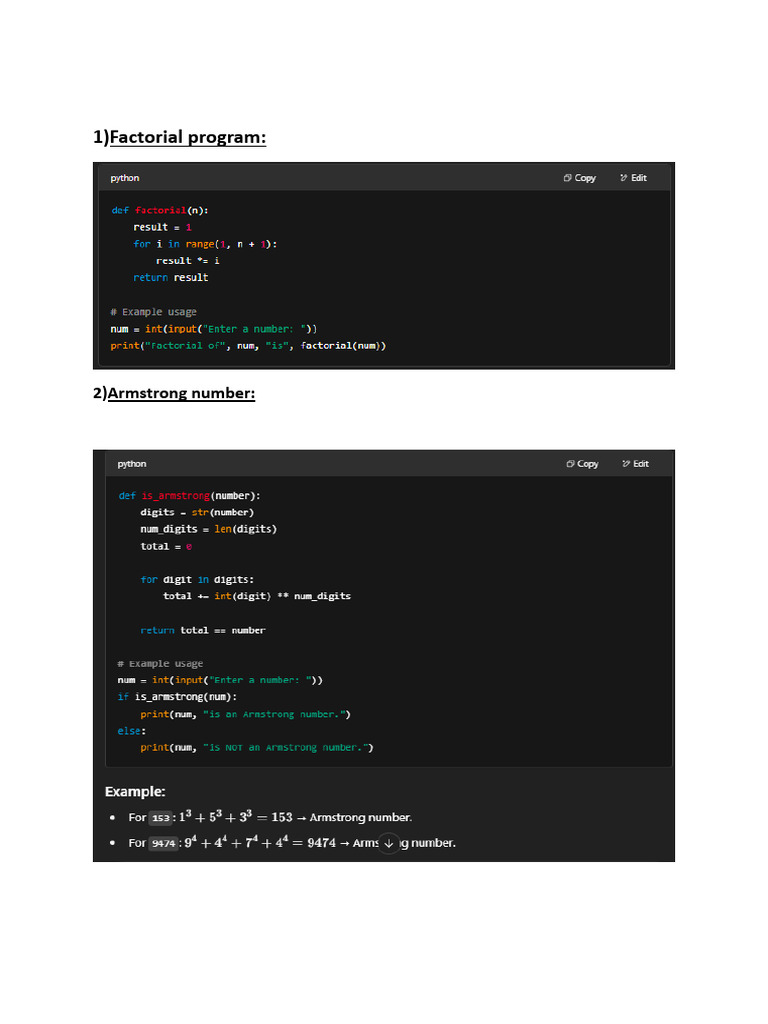Click the python label above the Armstrong code
This screenshot has height=1024, width=768.
point(132,464)
